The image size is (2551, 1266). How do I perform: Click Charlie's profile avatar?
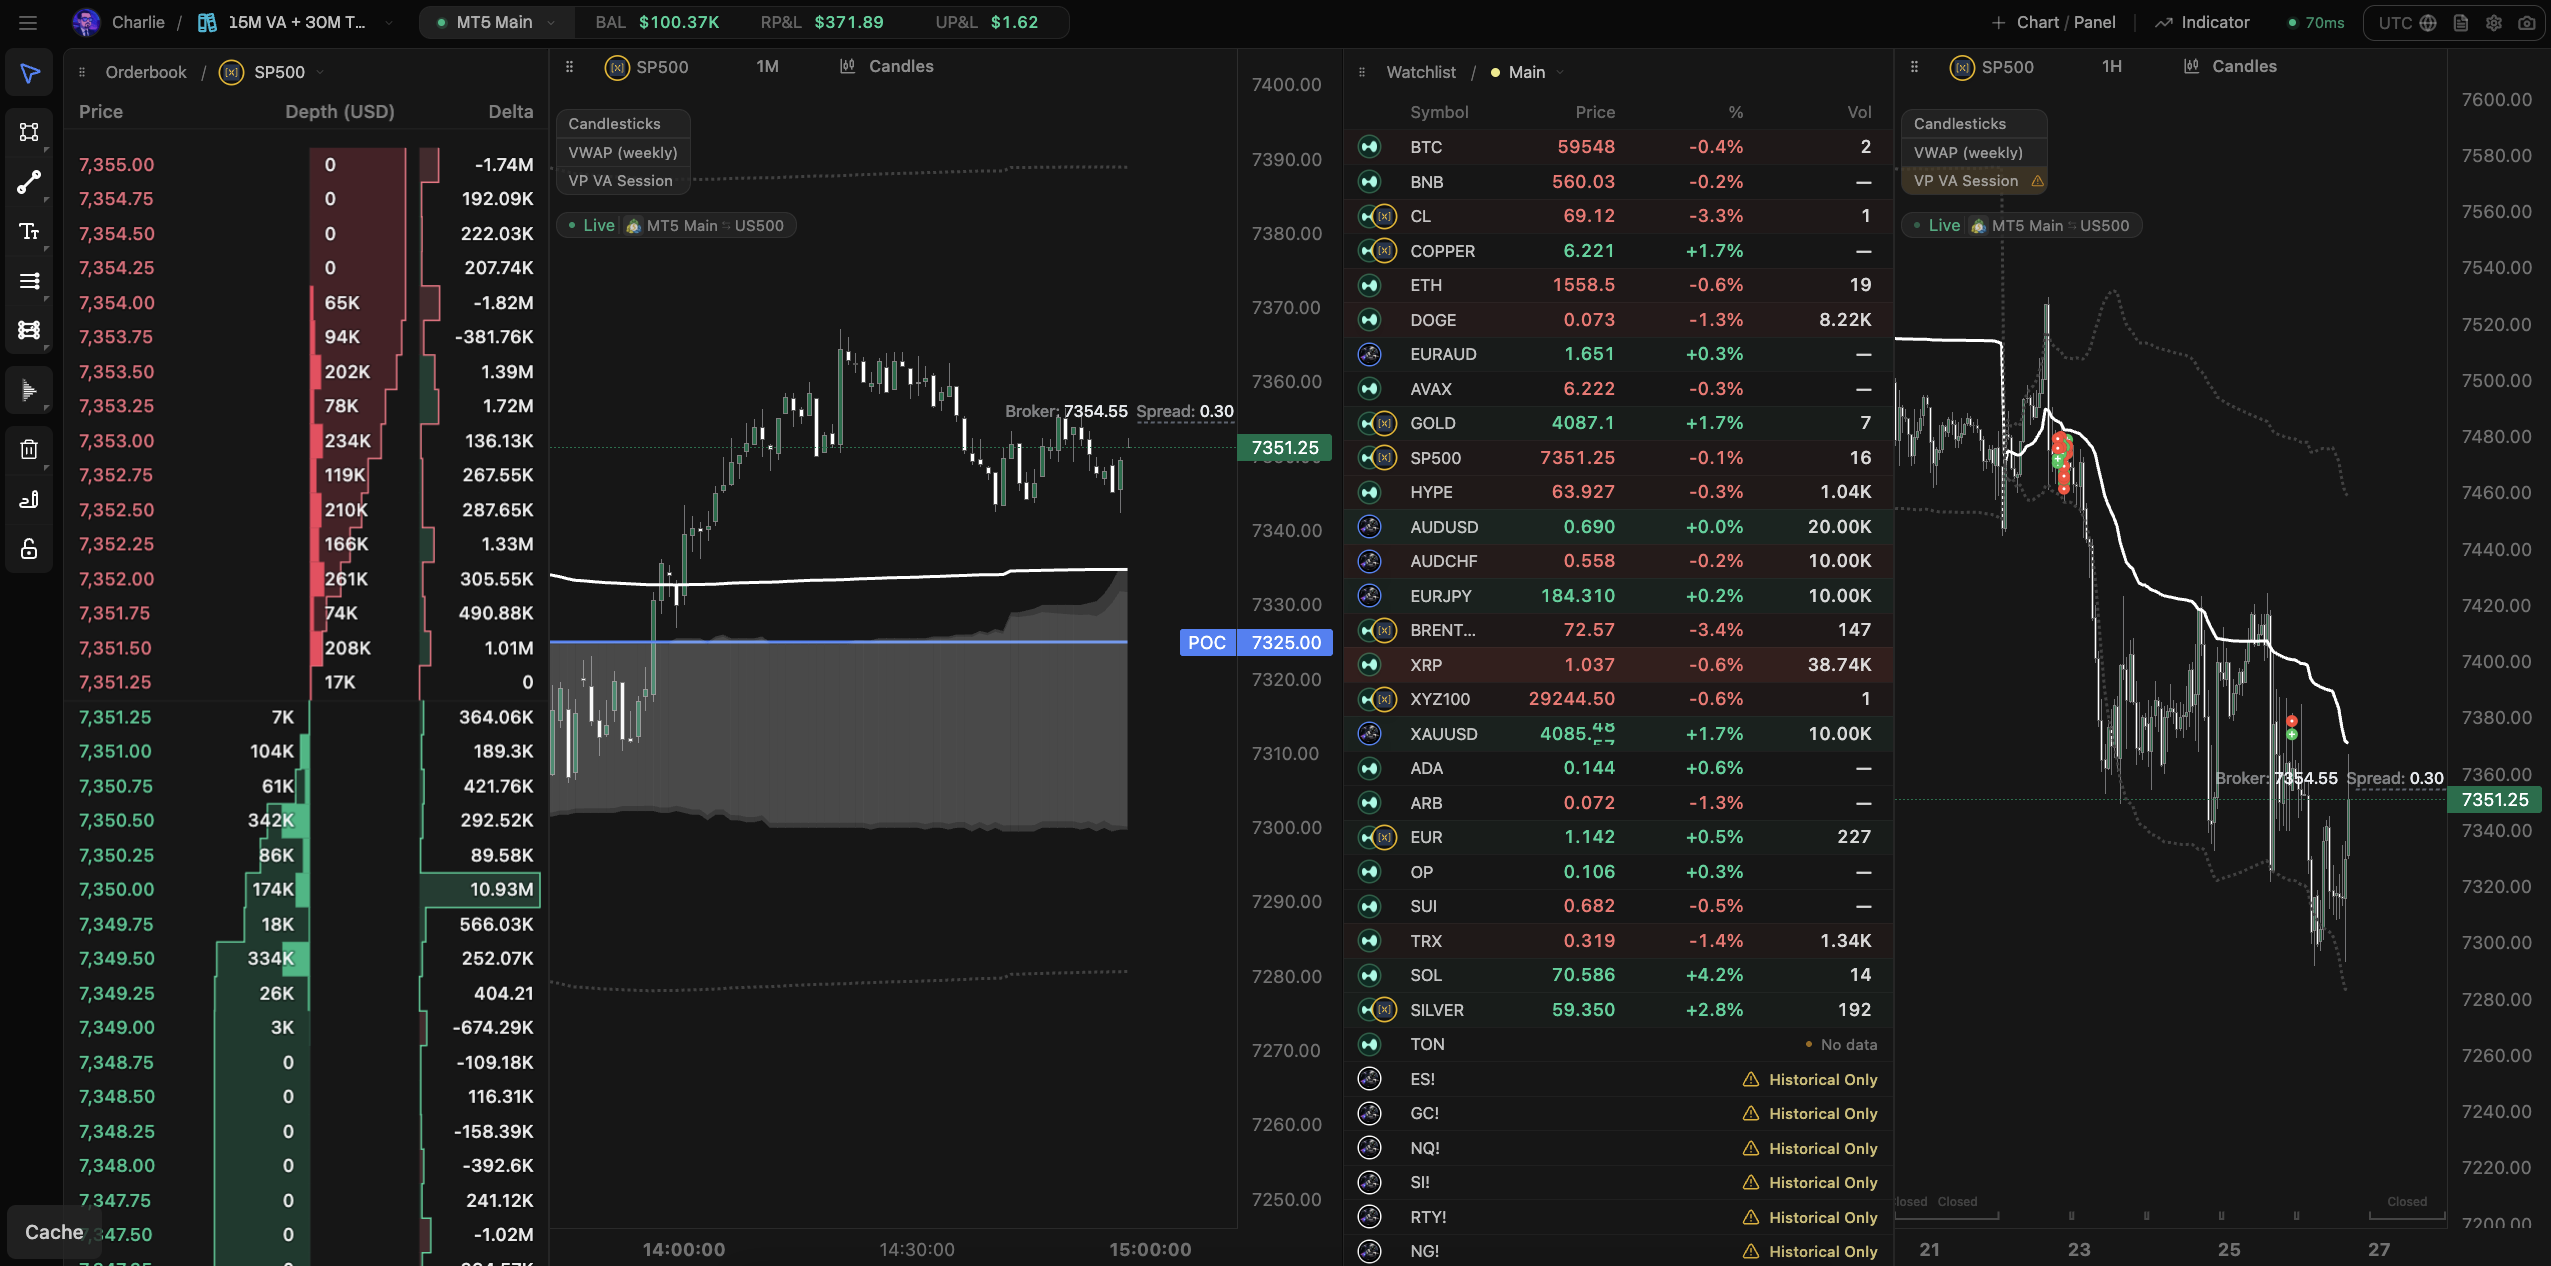point(86,22)
